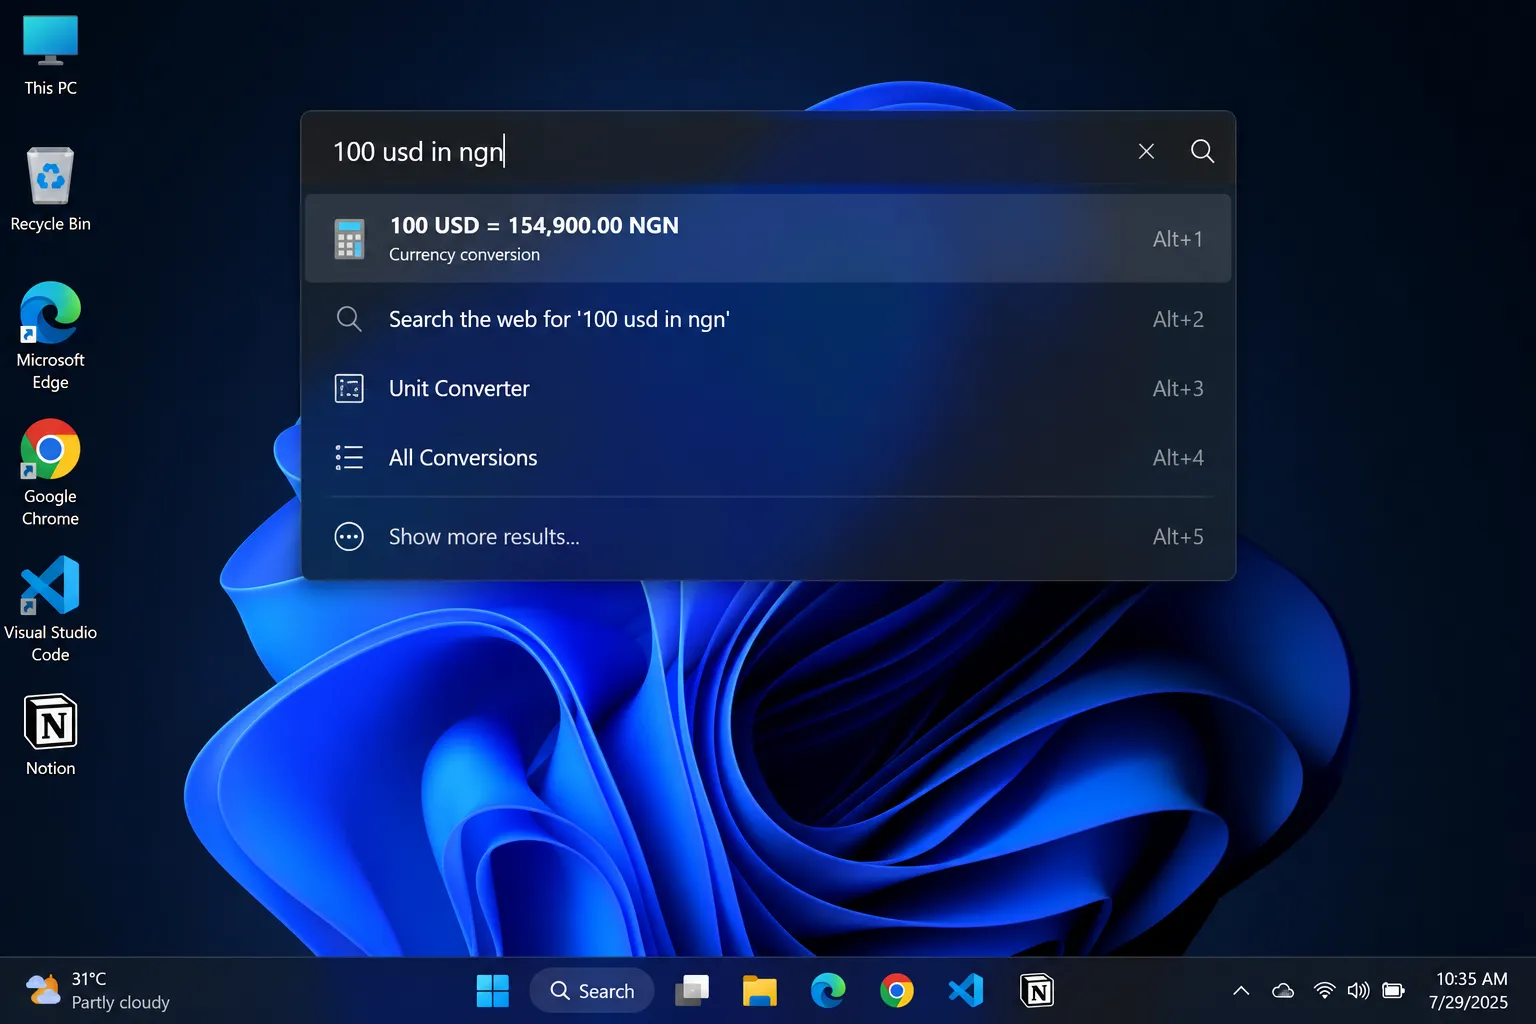The height and width of the screenshot is (1024, 1536).
Task: Click the Alt+1 shortcut label
Action: point(1178,239)
